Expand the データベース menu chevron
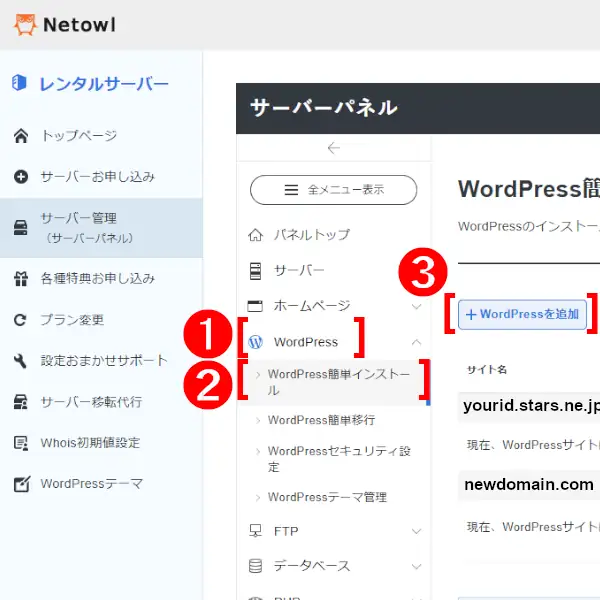The width and height of the screenshot is (600, 600). coord(417,566)
